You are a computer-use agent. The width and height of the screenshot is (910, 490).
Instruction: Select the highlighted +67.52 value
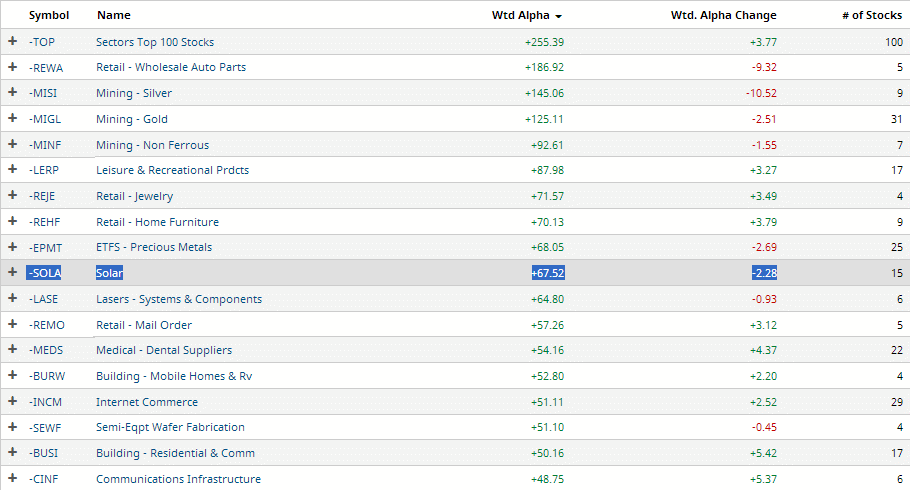point(547,273)
